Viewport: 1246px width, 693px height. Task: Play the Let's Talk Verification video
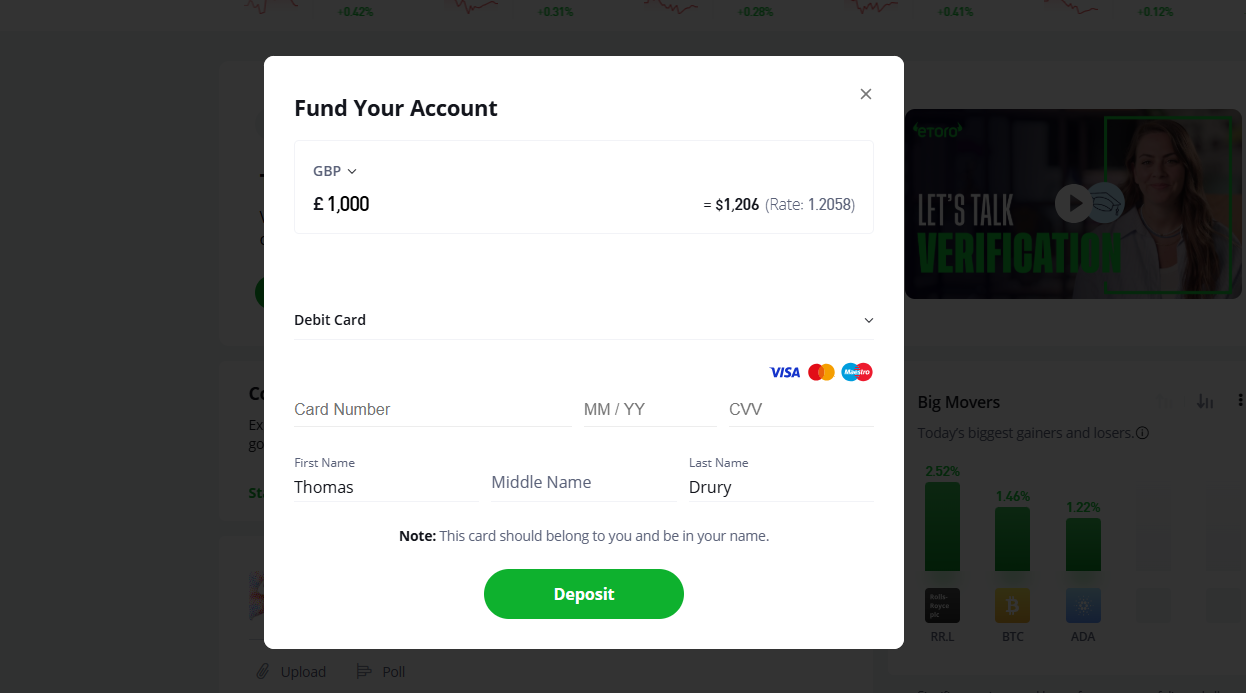click(x=1073, y=204)
